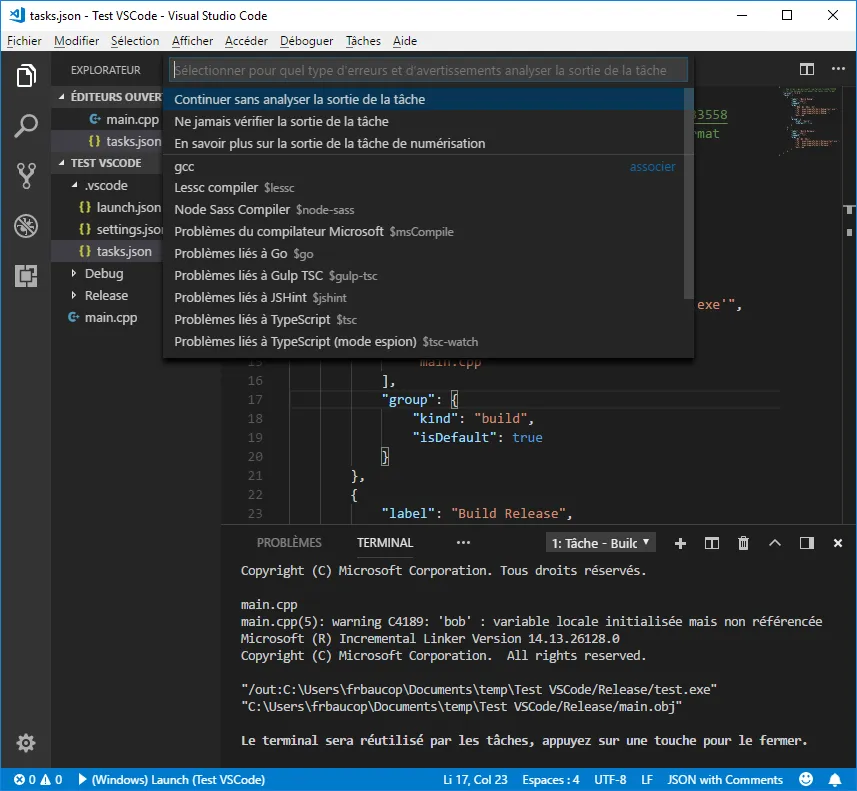Add a new terminal with plus icon

tap(680, 543)
